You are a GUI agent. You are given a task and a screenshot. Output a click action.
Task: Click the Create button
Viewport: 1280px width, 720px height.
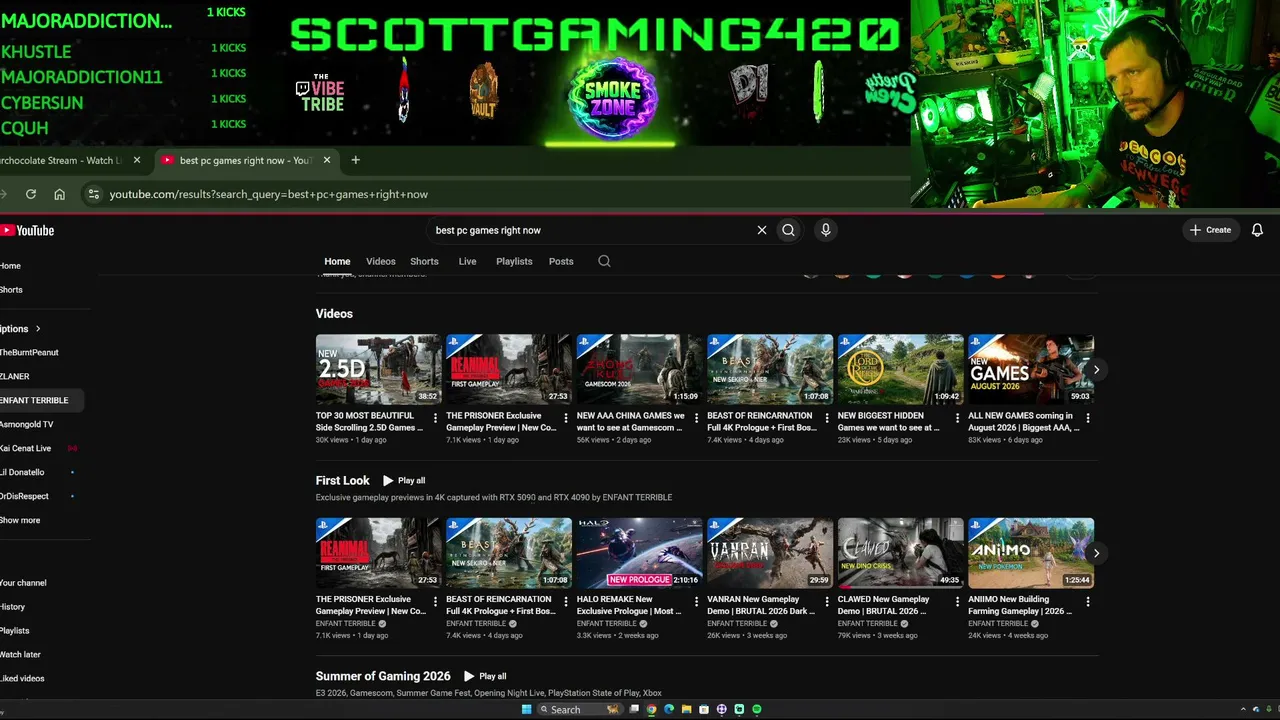(1211, 230)
